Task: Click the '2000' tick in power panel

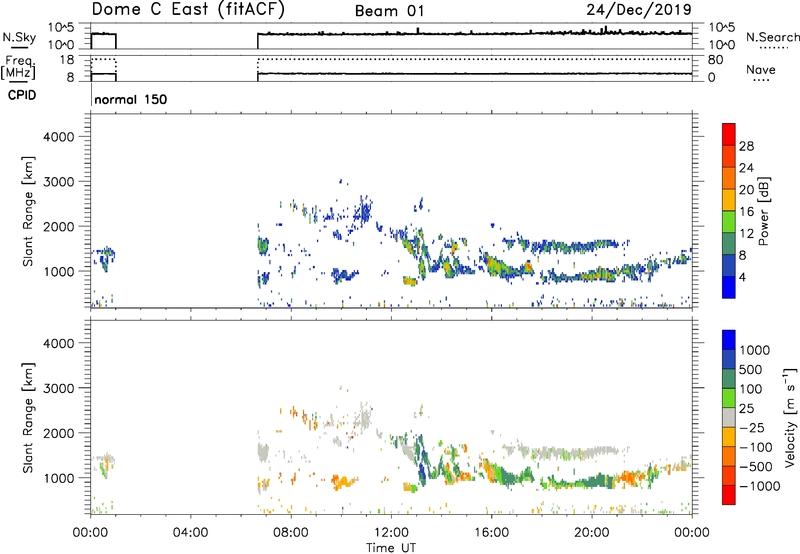Action: click(x=58, y=226)
